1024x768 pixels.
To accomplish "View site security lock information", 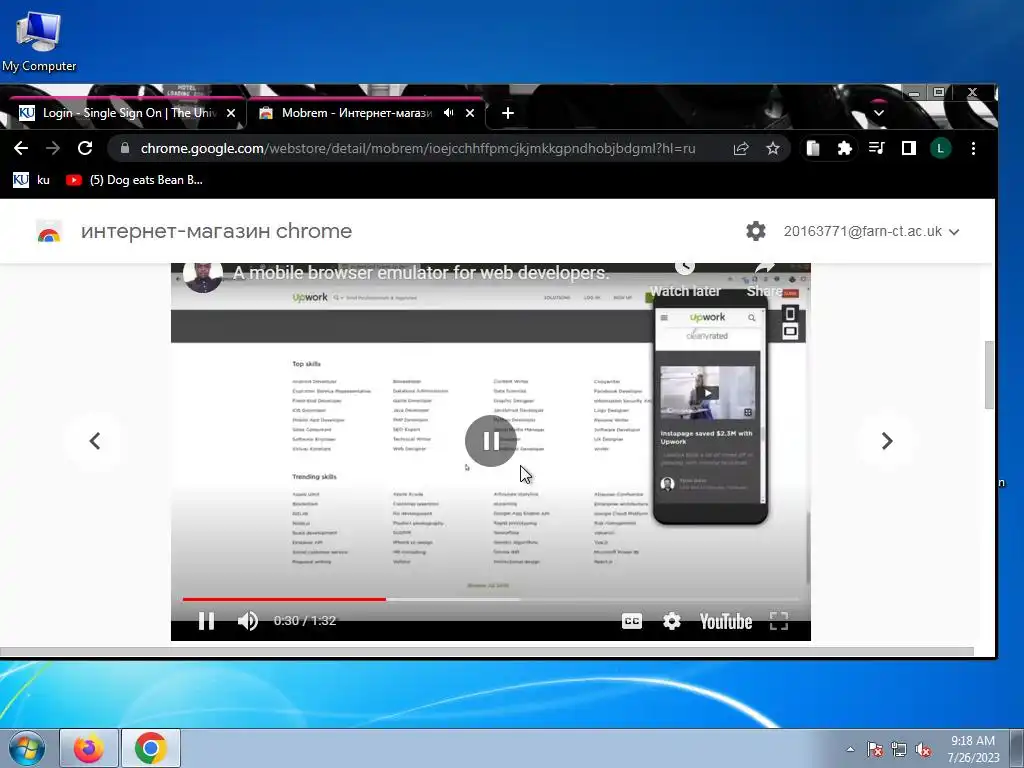I will [x=125, y=148].
